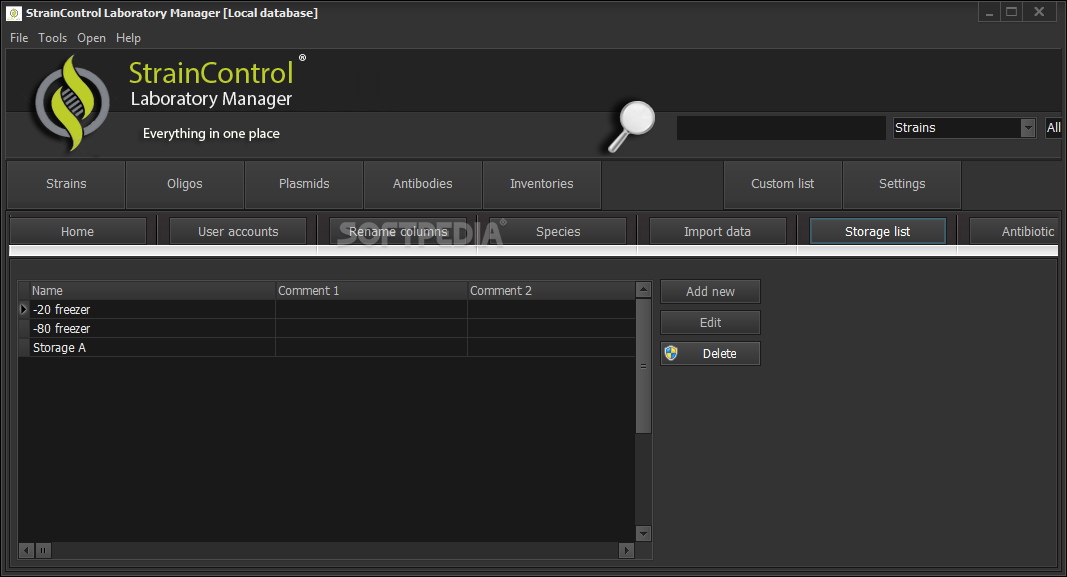Select the Storage list page
The width and height of the screenshot is (1067, 577).
(x=878, y=231)
